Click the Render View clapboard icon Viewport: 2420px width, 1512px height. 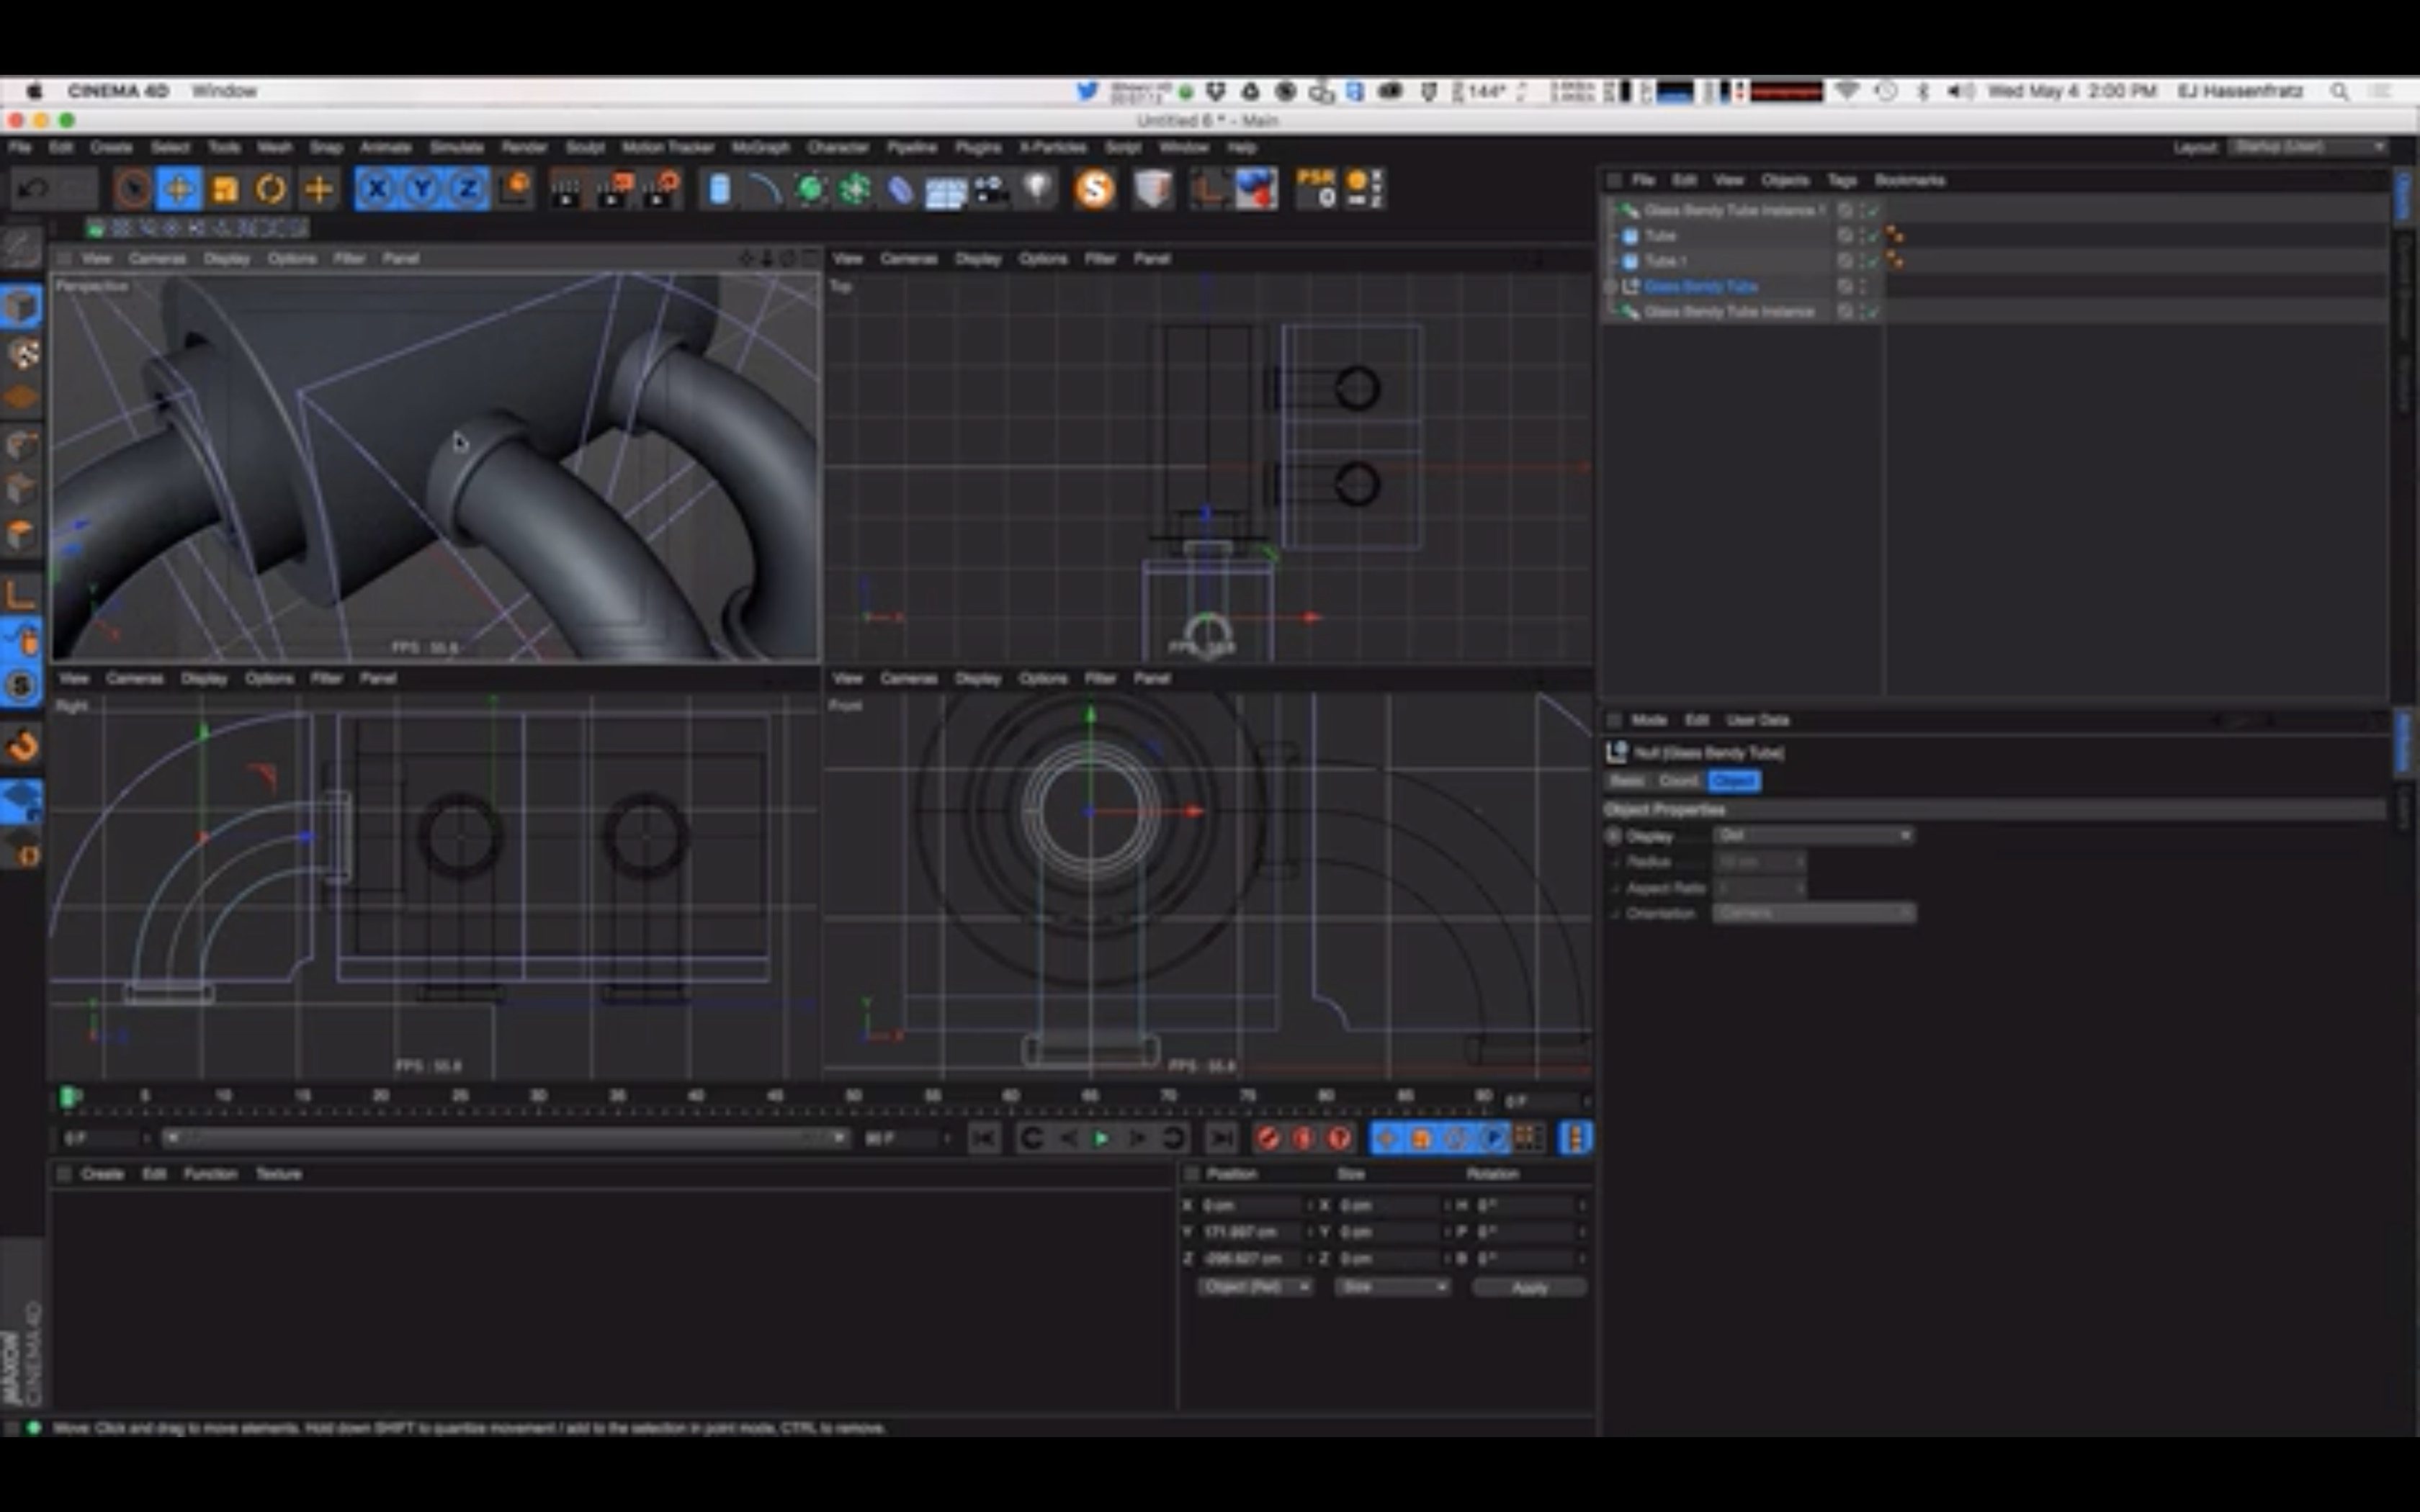566,190
